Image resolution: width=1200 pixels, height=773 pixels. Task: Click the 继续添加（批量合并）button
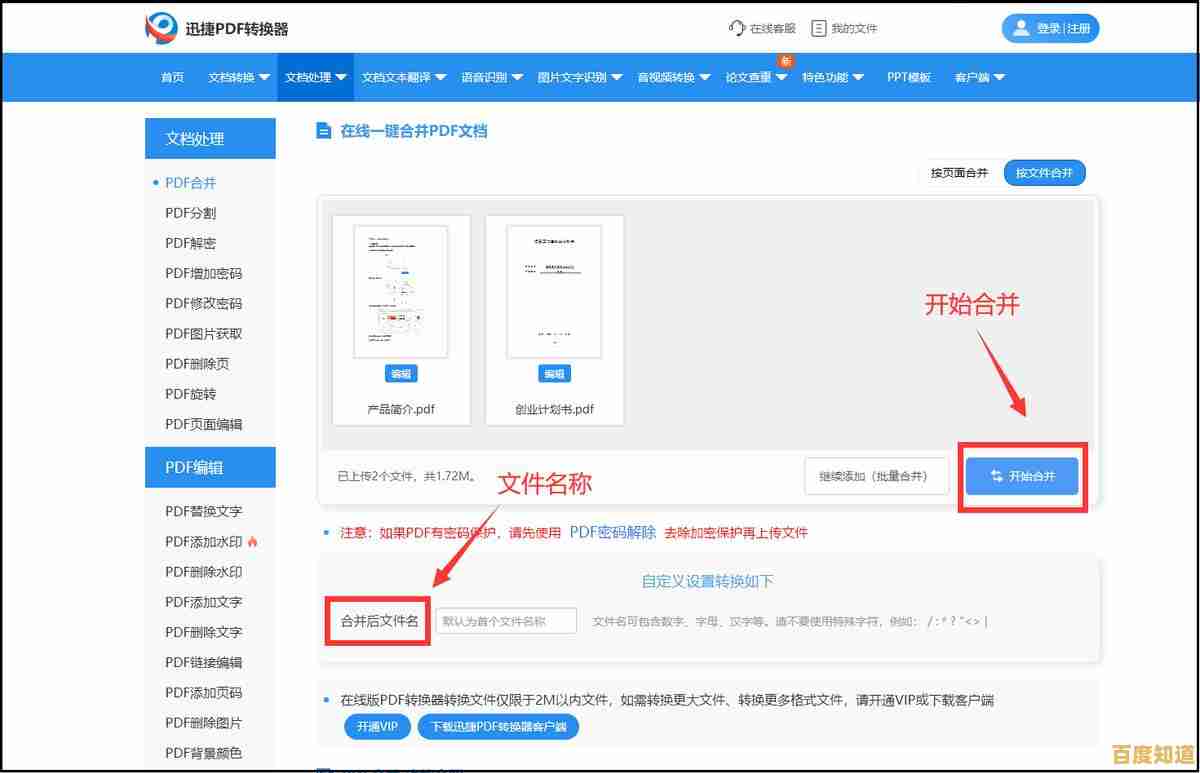876,477
